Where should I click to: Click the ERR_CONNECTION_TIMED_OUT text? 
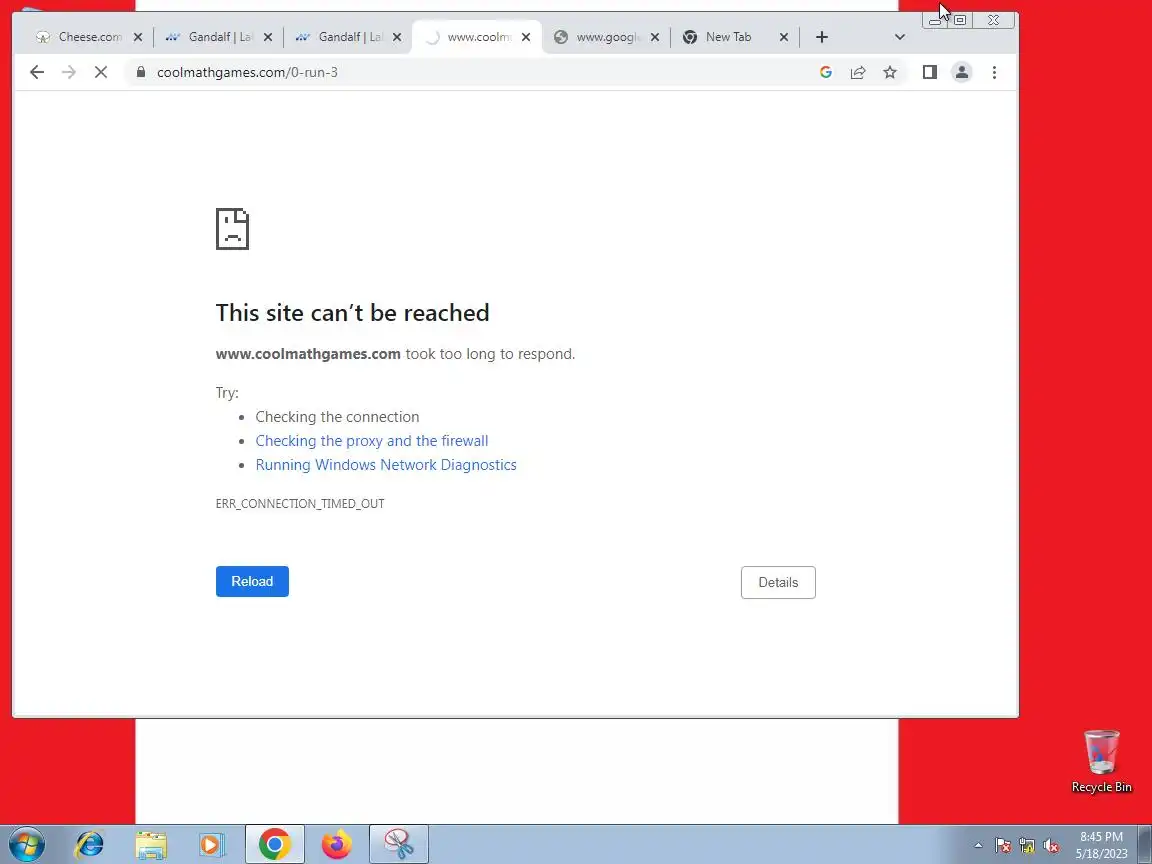pos(300,503)
